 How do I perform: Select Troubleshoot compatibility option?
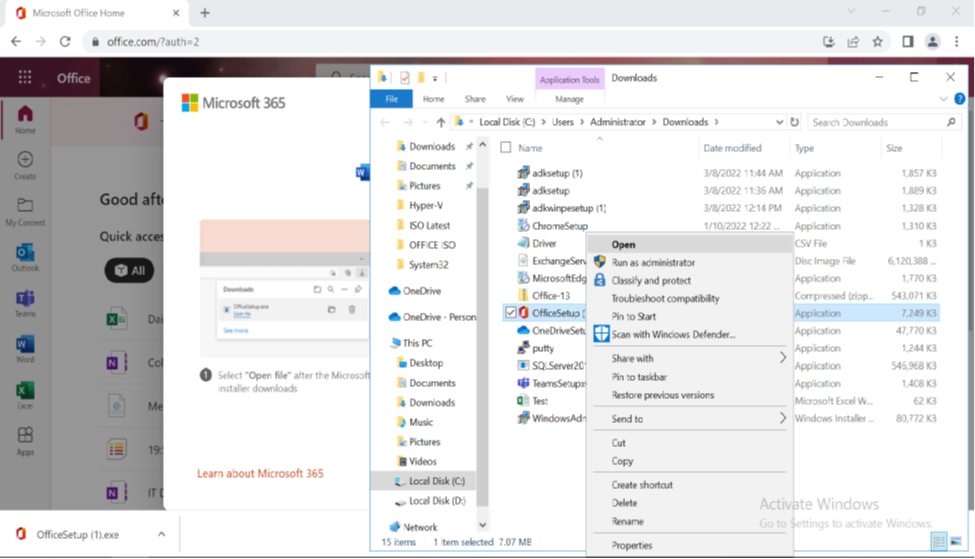tap(690, 298)
